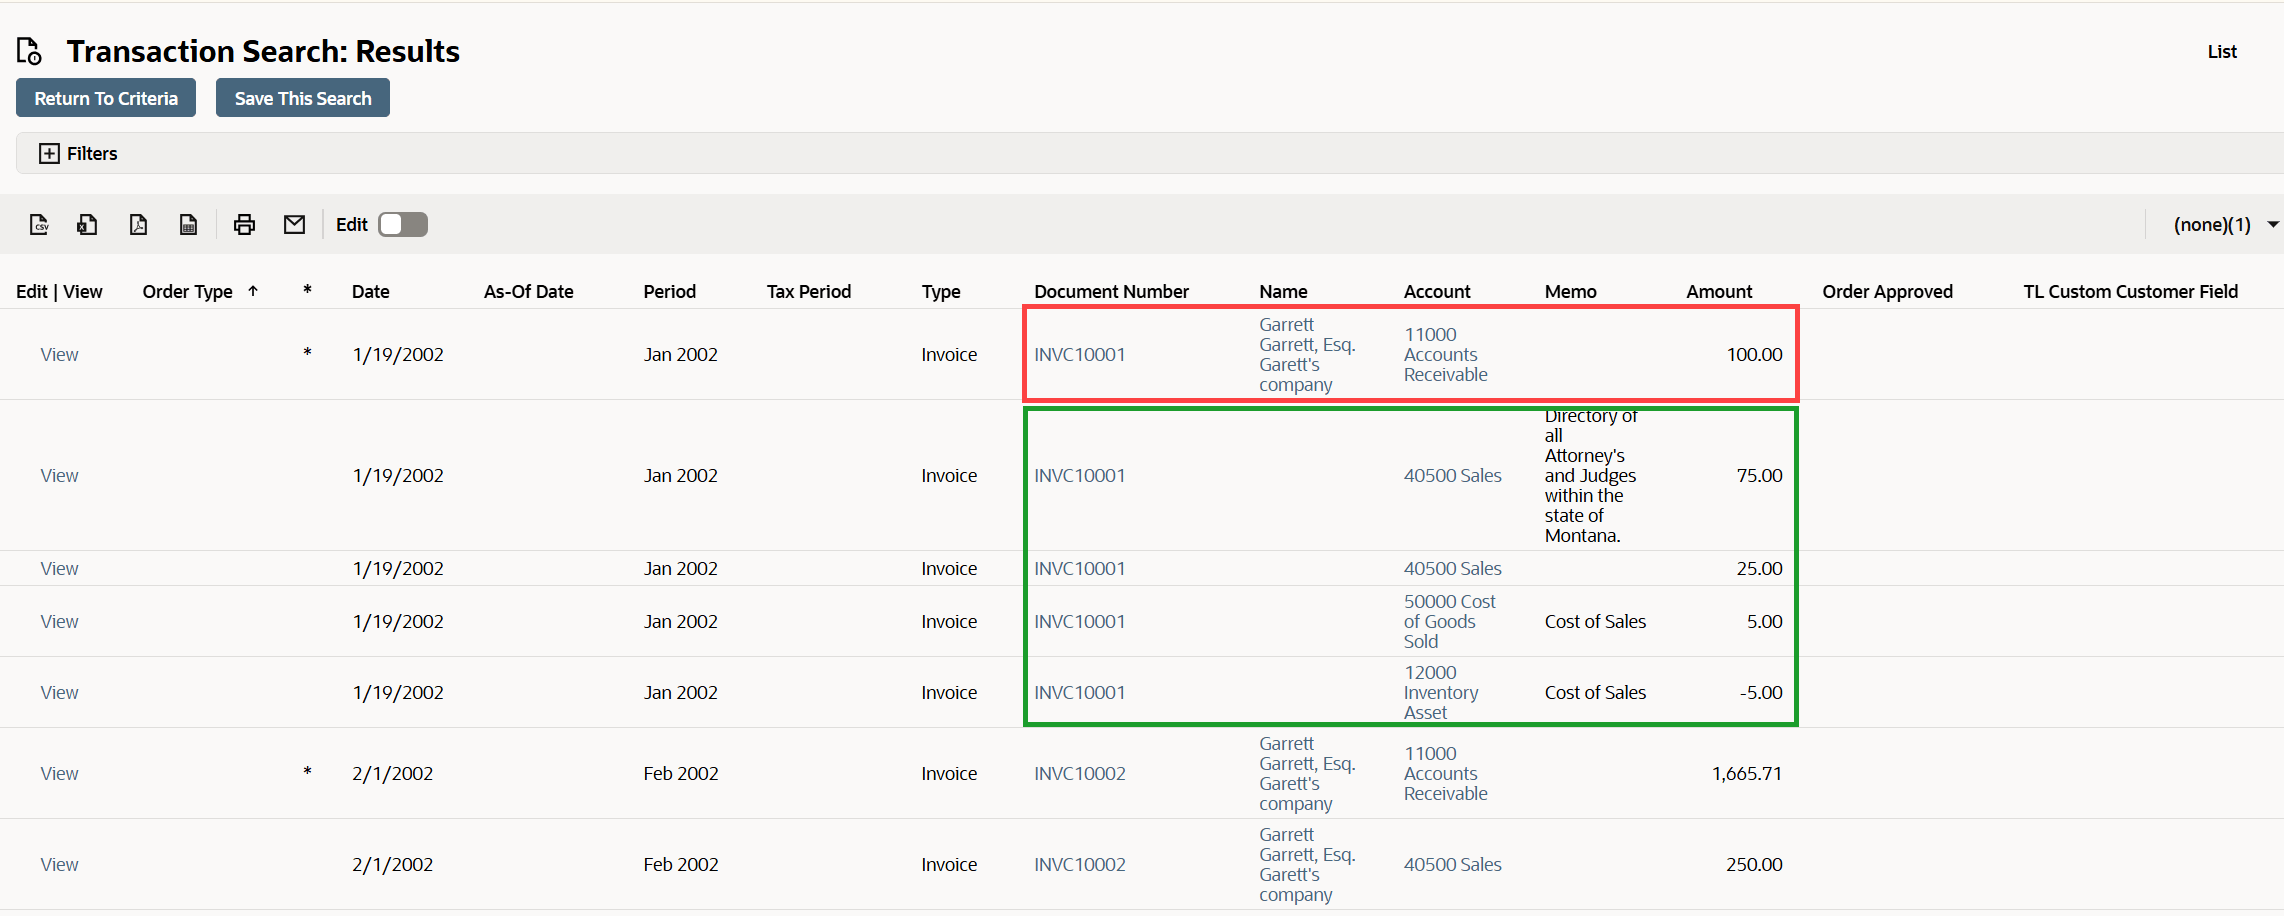Viewport: 2284px width, 916px height.
Task: Click Cost of Sales memo, 5.00 row
Action: click(x=1595, y=622)
